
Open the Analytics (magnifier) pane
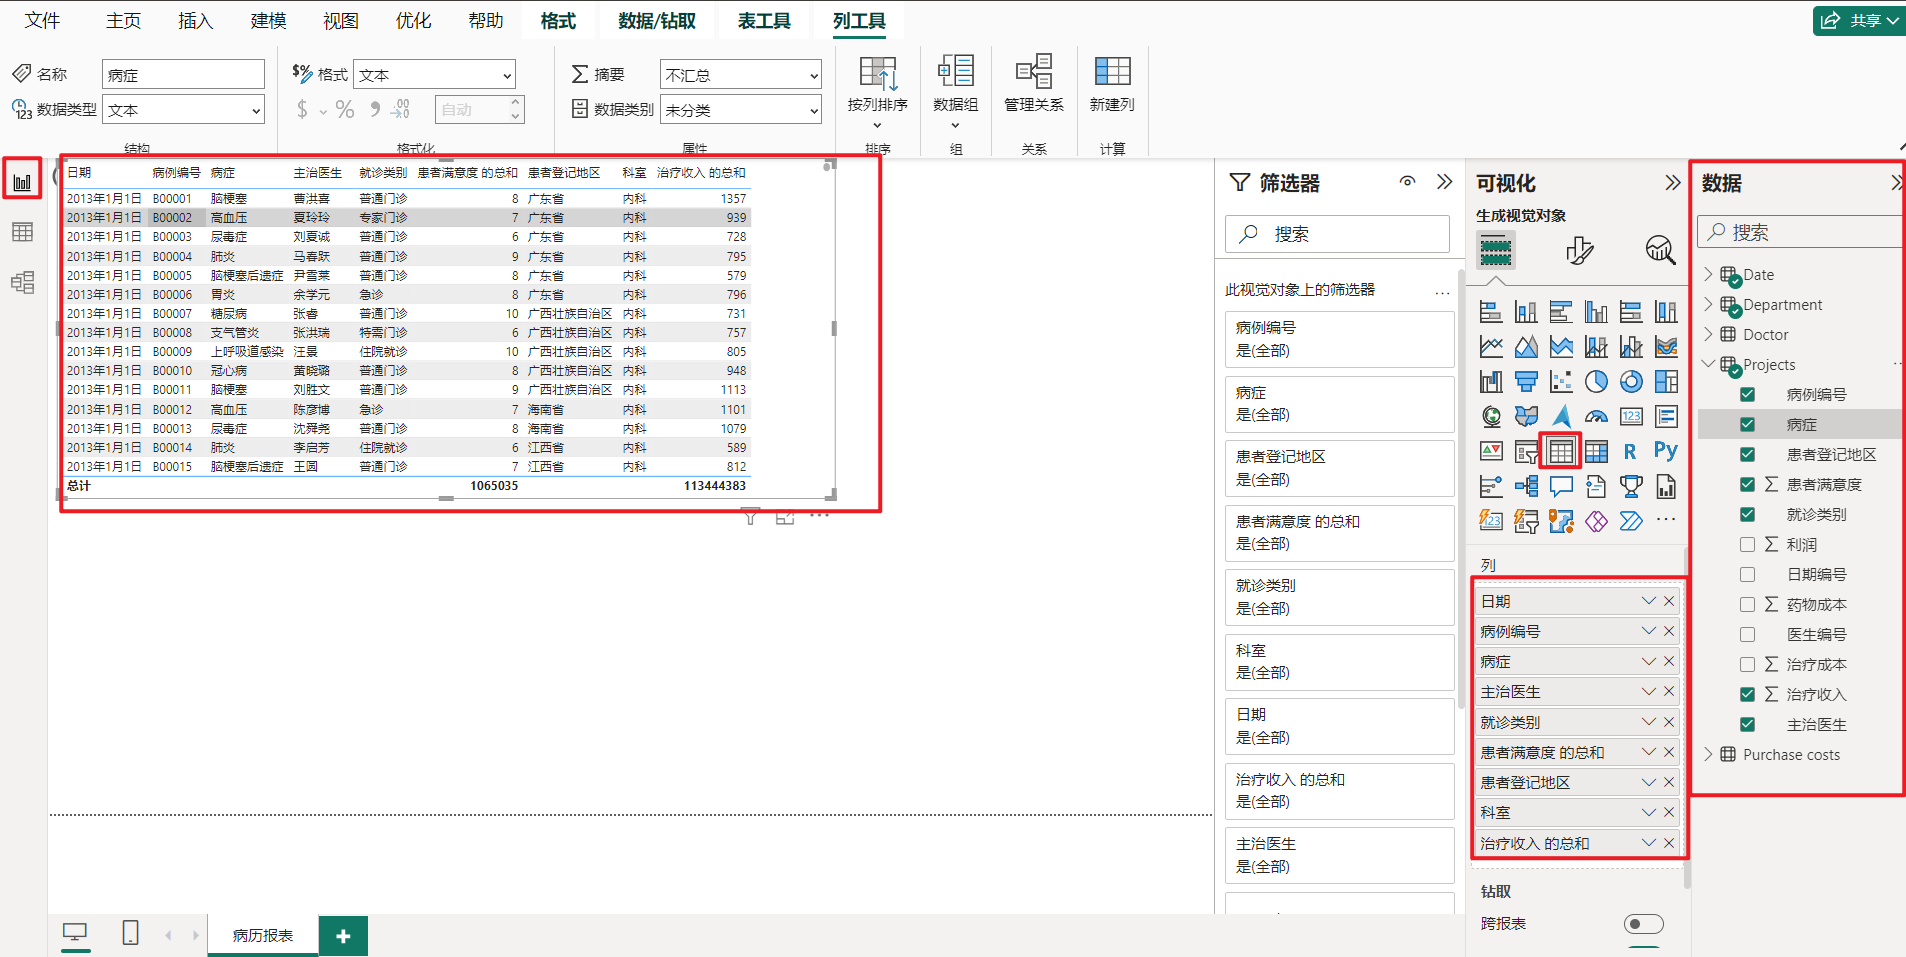pos(1661,250)
